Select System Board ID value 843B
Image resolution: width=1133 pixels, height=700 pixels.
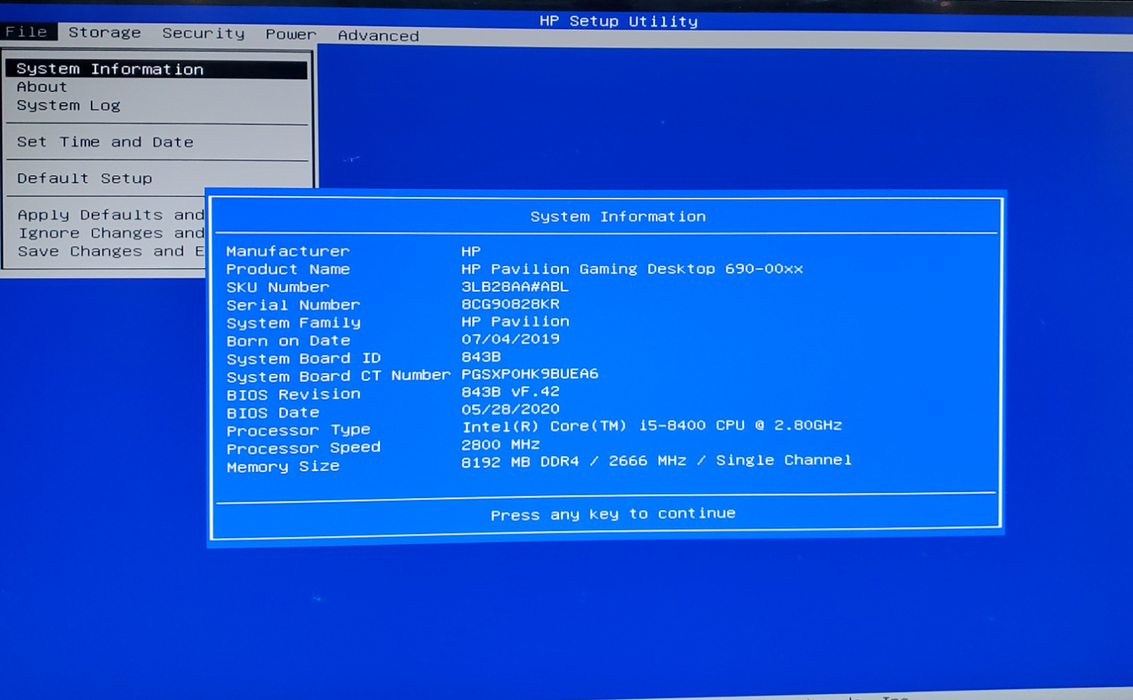pos(481,357)
